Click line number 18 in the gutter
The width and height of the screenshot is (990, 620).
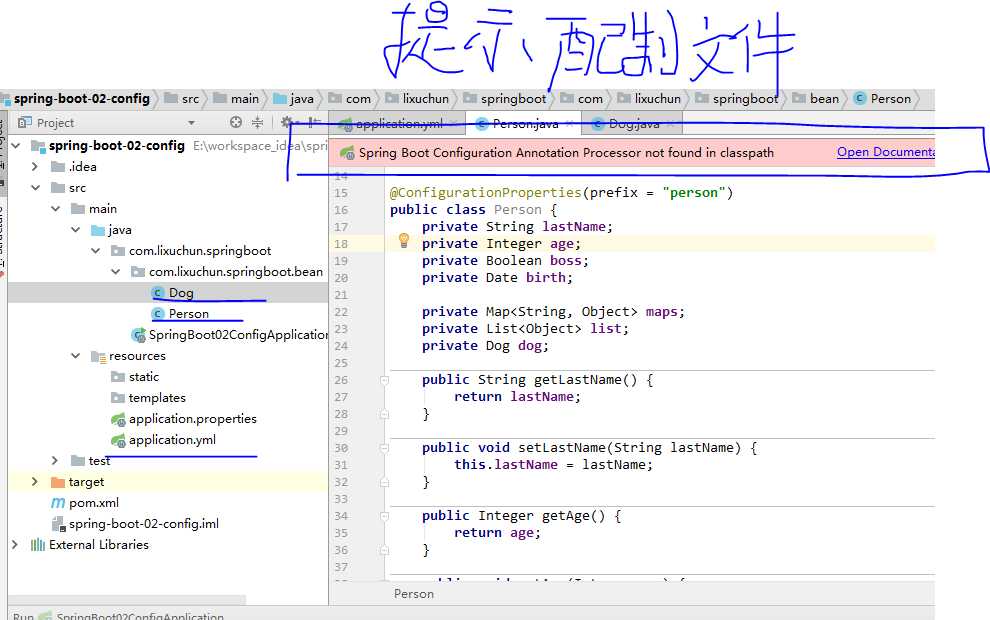341,244
